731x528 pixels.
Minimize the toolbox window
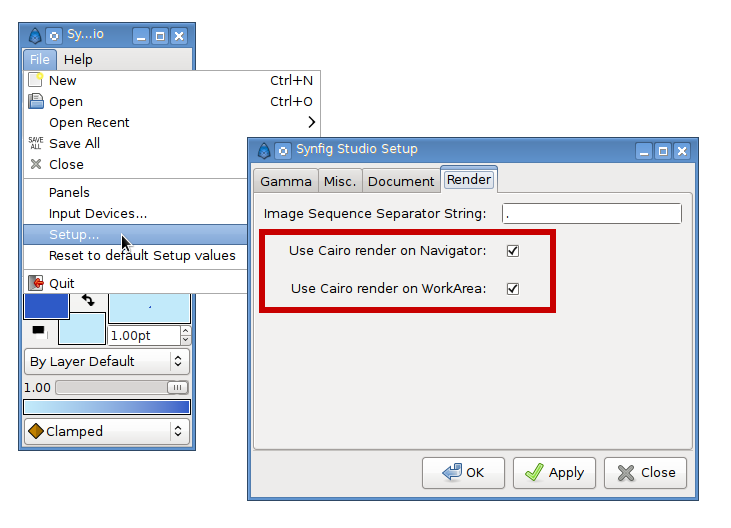141,36
